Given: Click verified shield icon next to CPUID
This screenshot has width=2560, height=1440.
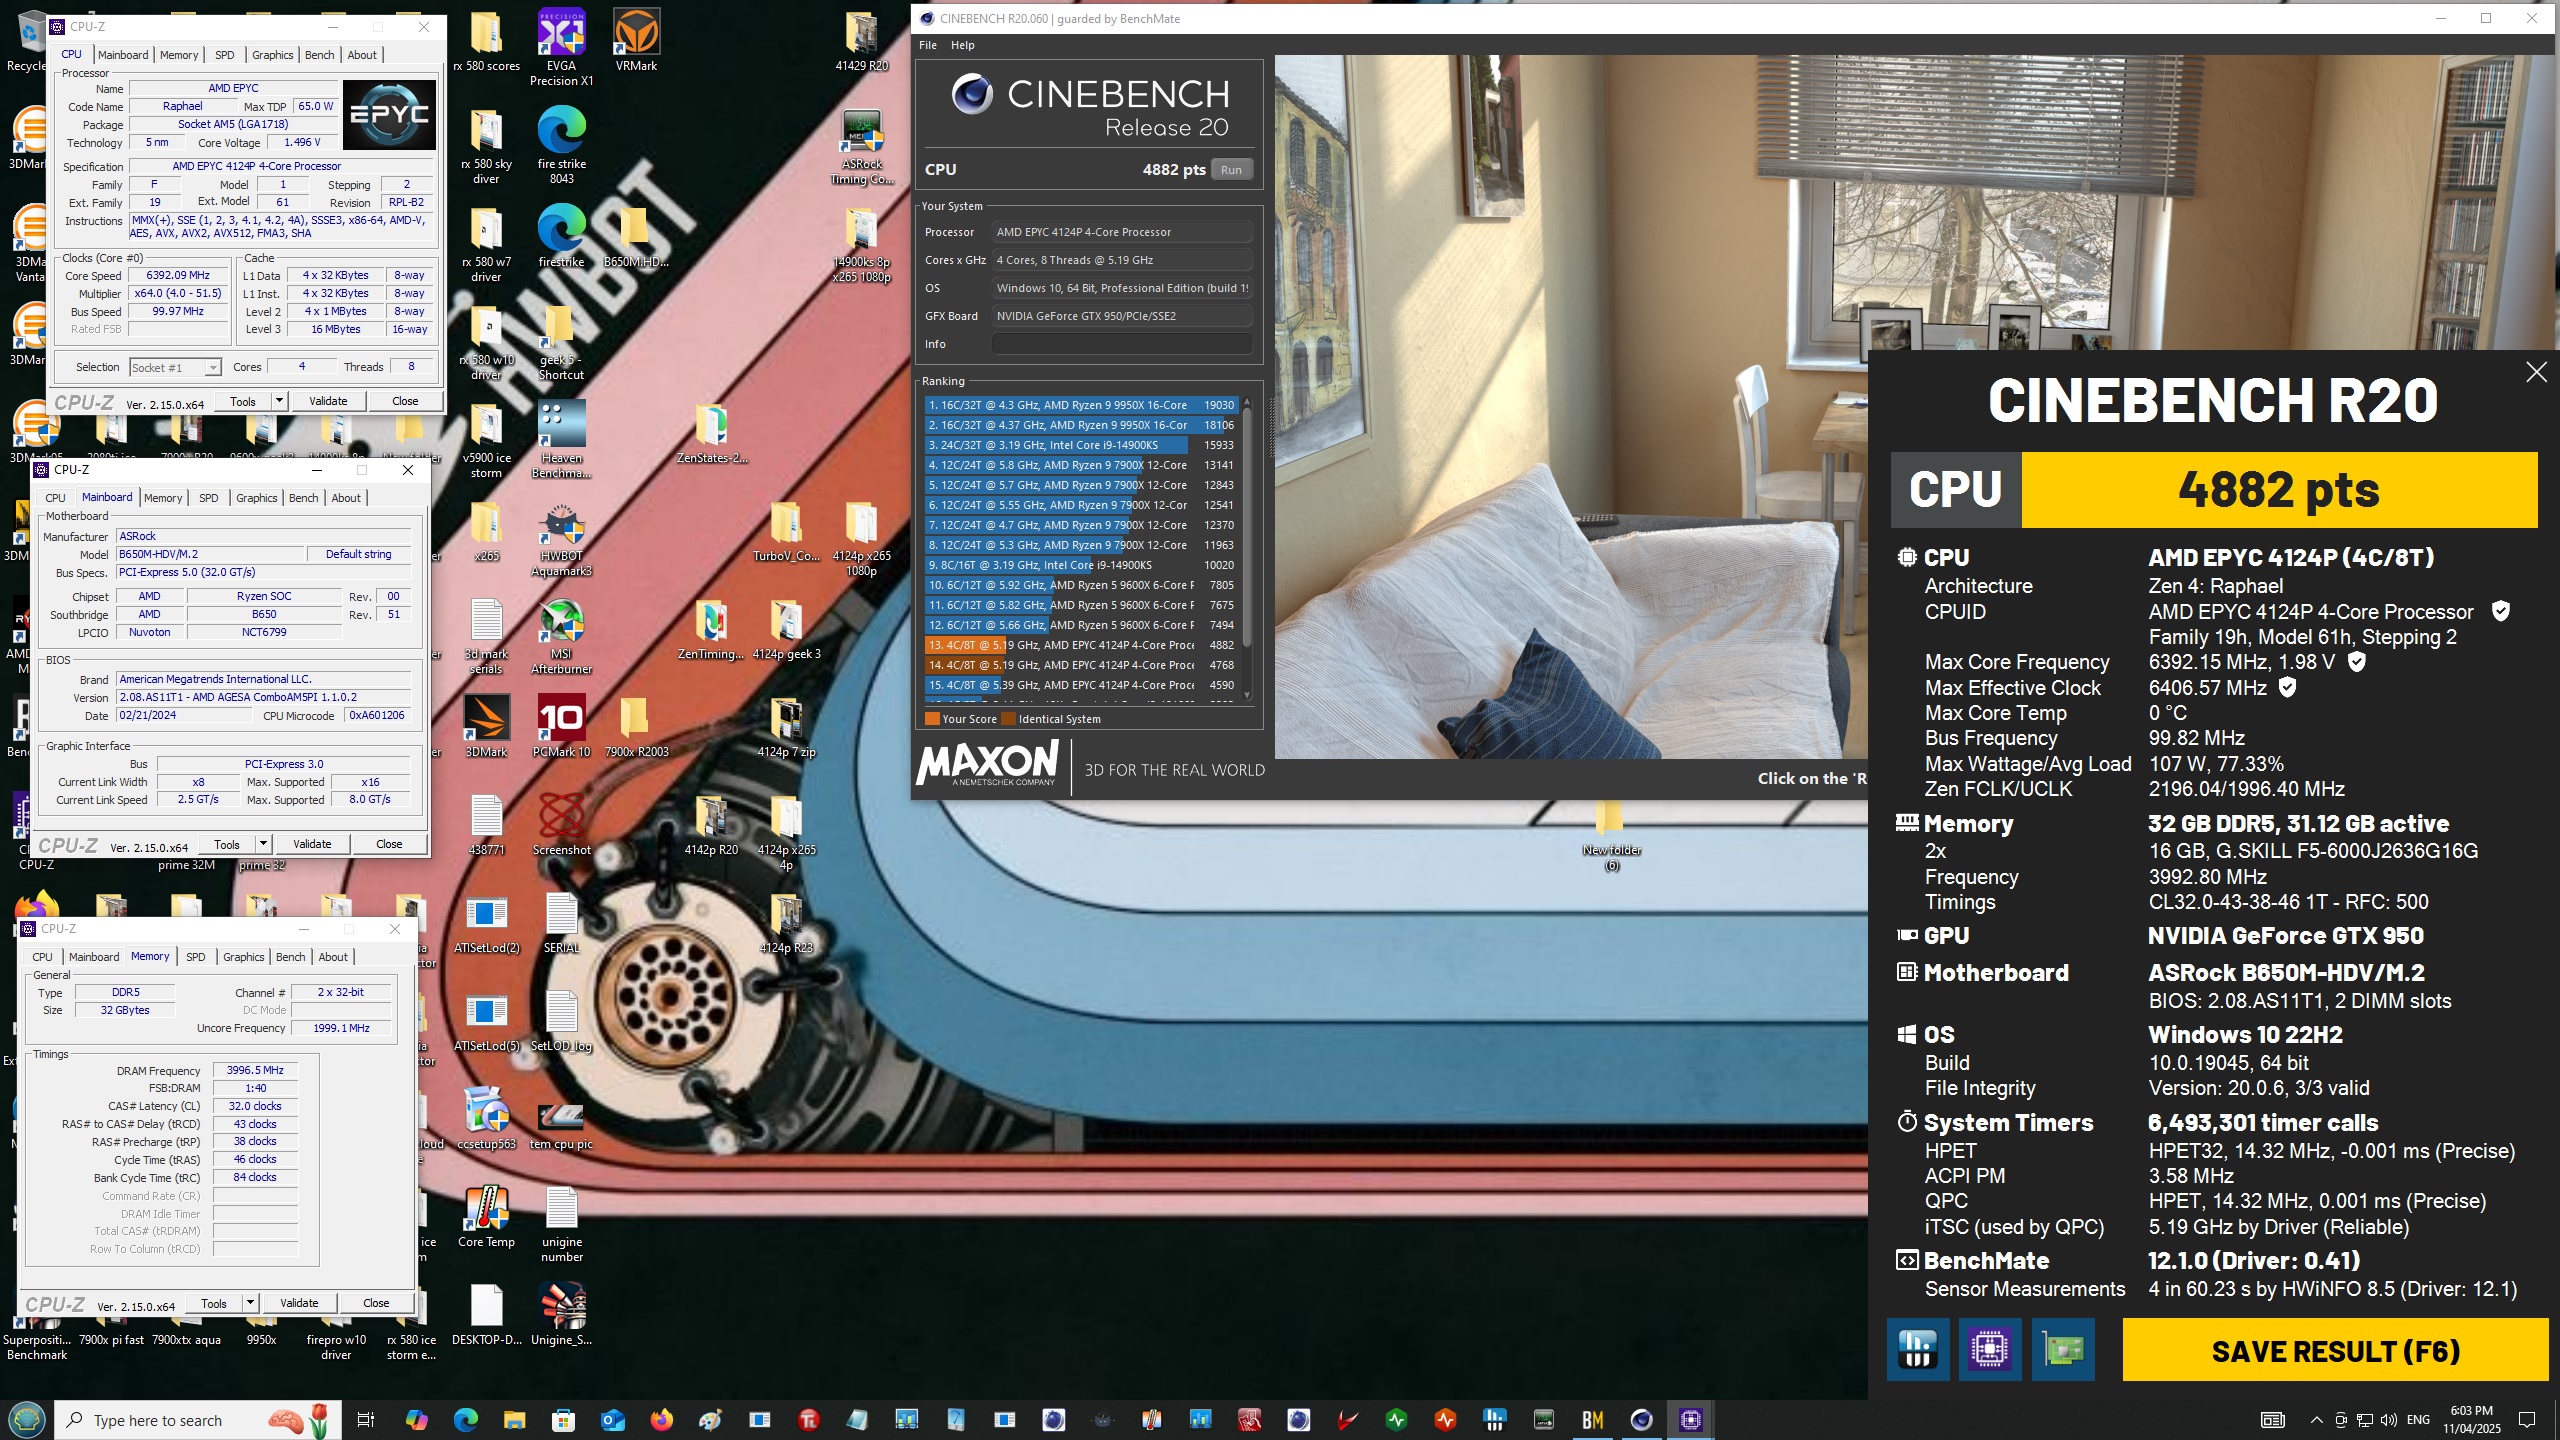Looking at the screenshot, I should [2500, 611].
